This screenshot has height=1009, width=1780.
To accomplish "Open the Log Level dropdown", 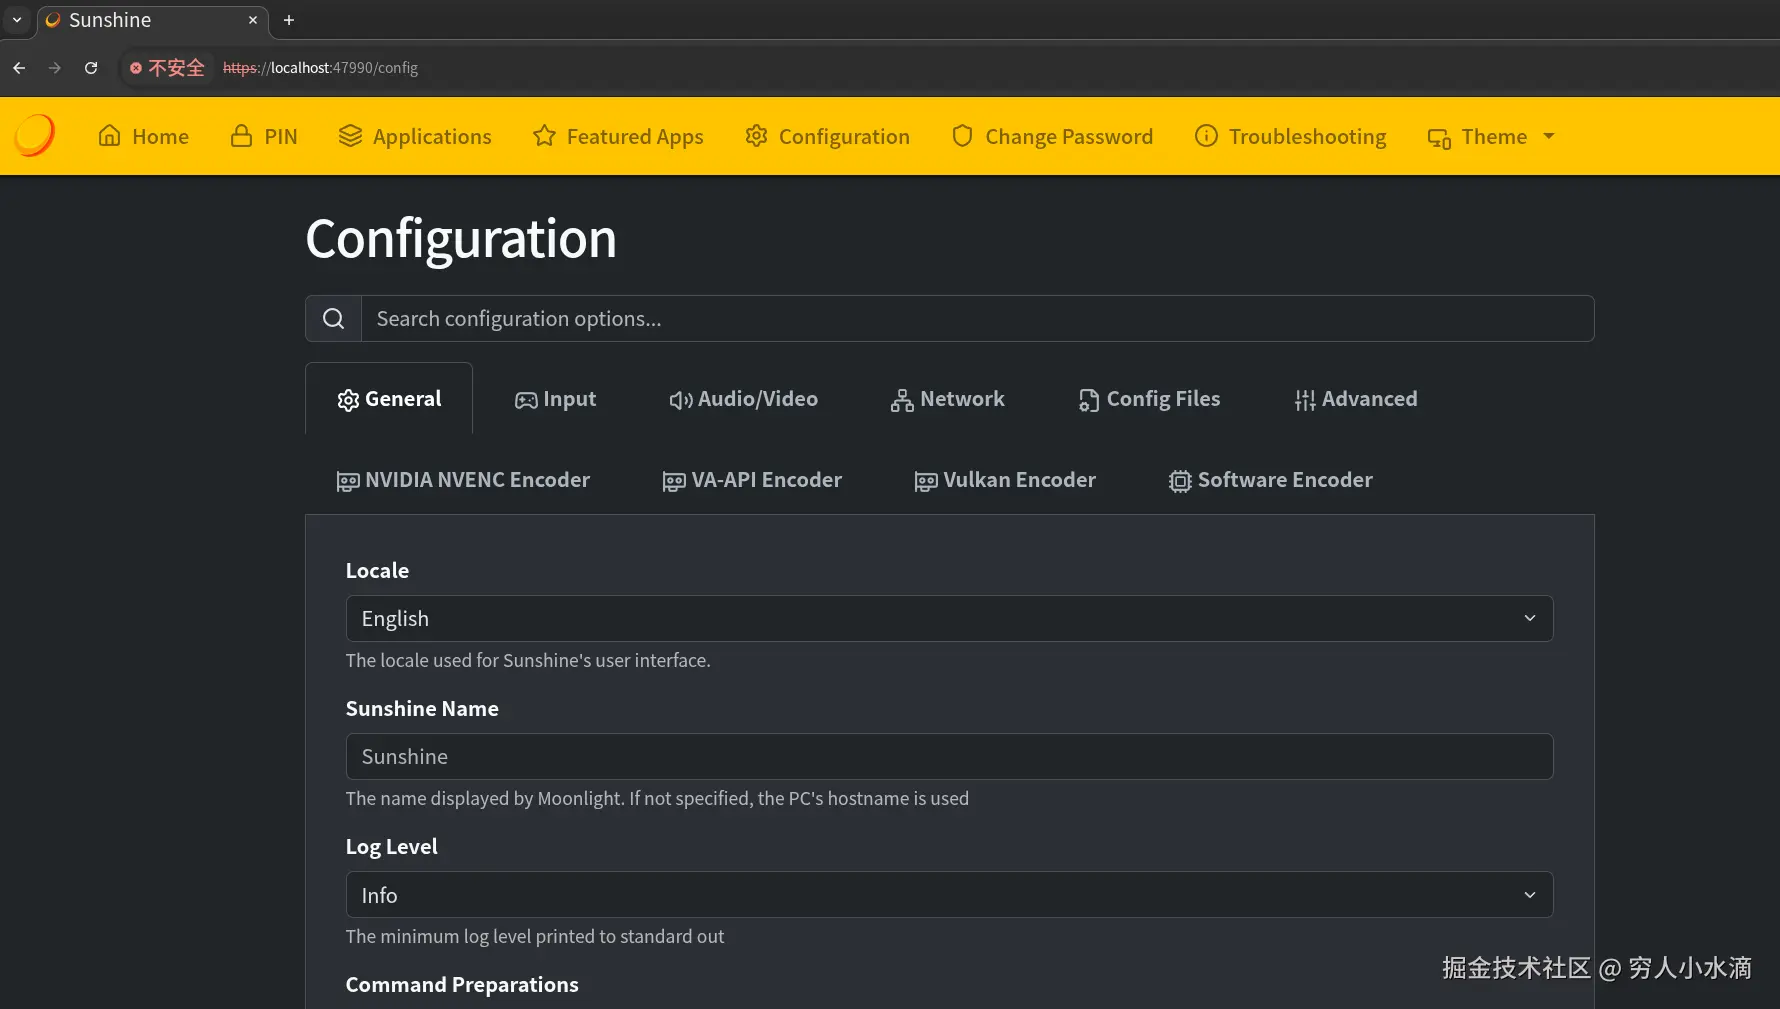I will click(949, 894).
